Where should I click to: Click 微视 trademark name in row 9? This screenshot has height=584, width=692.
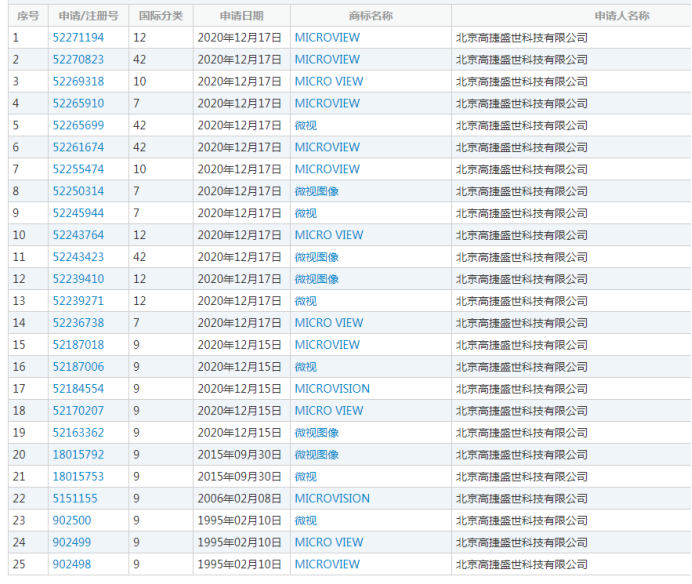pyautogui.click(x=305, y=213)
